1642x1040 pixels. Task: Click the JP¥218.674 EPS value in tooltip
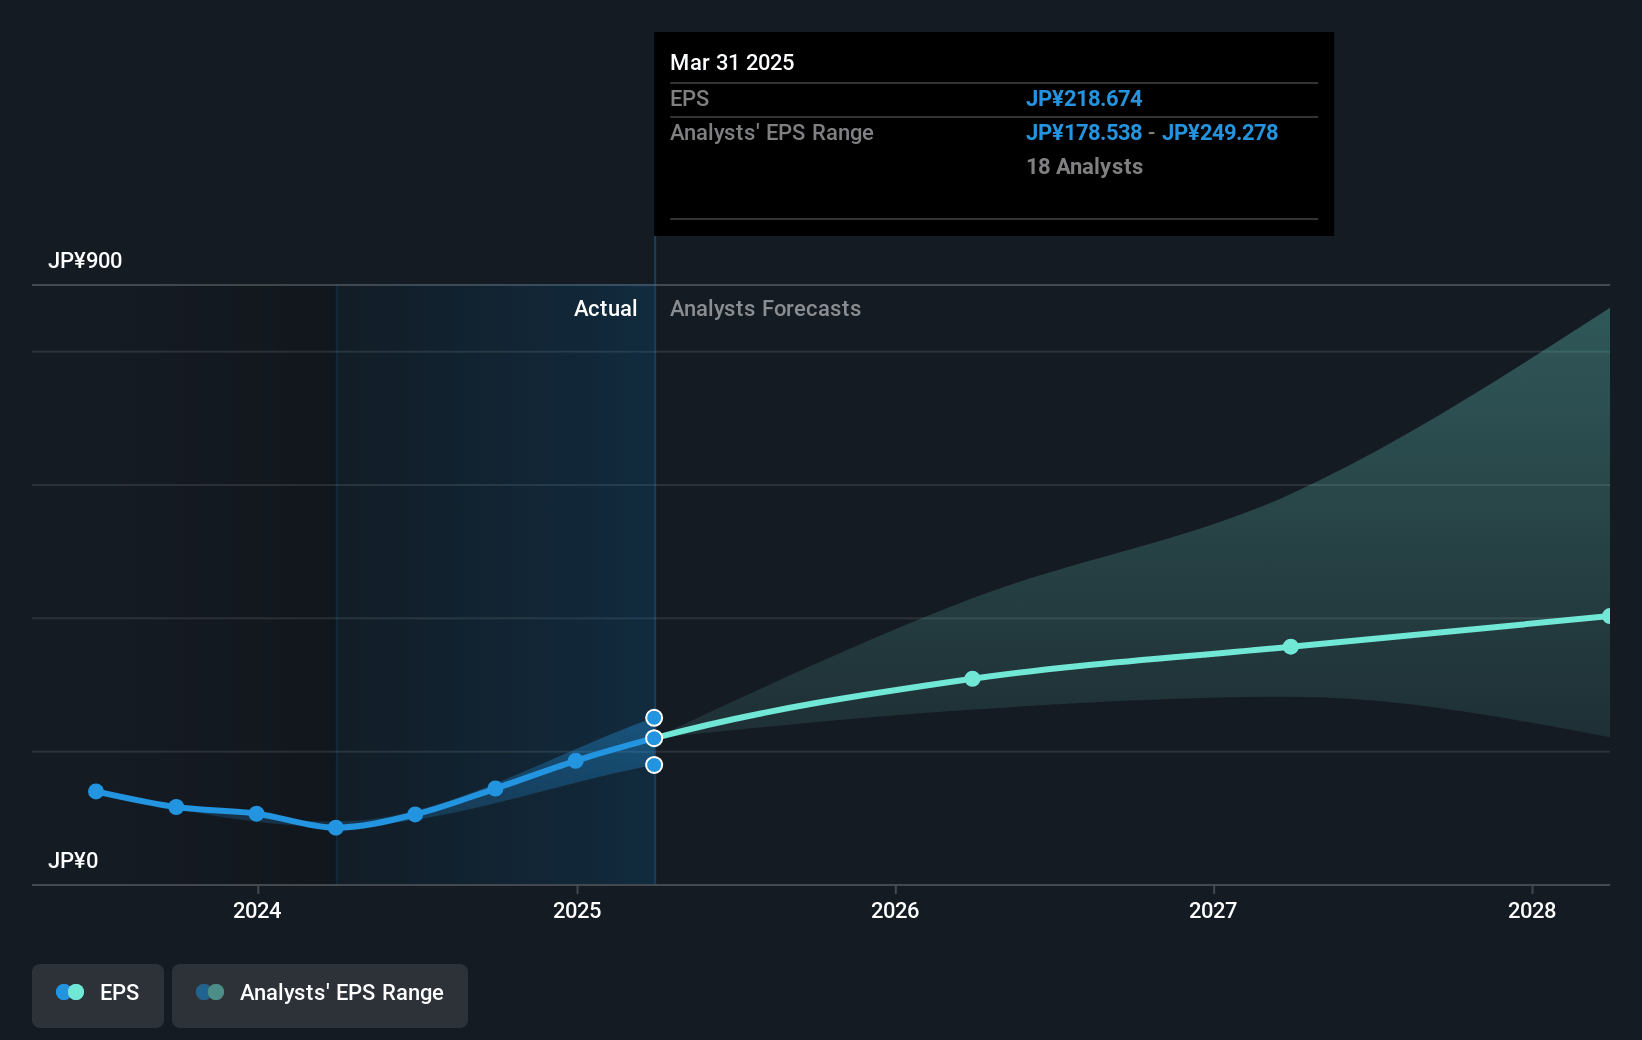(1084, 99)
